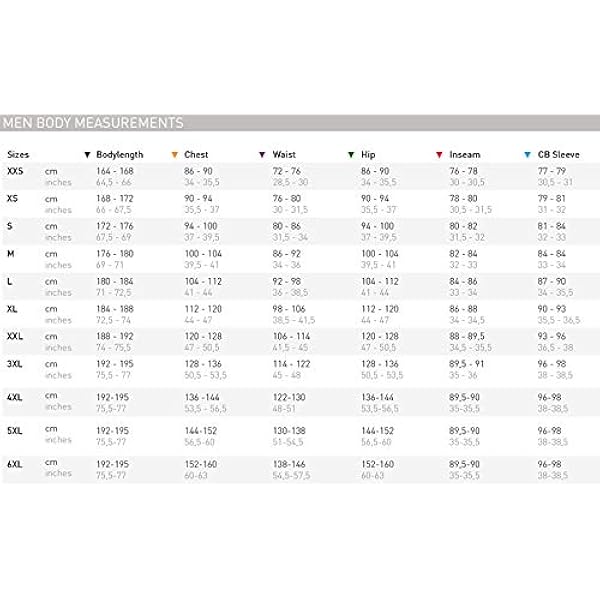Click the Bodylength column header text

point(120,155)
